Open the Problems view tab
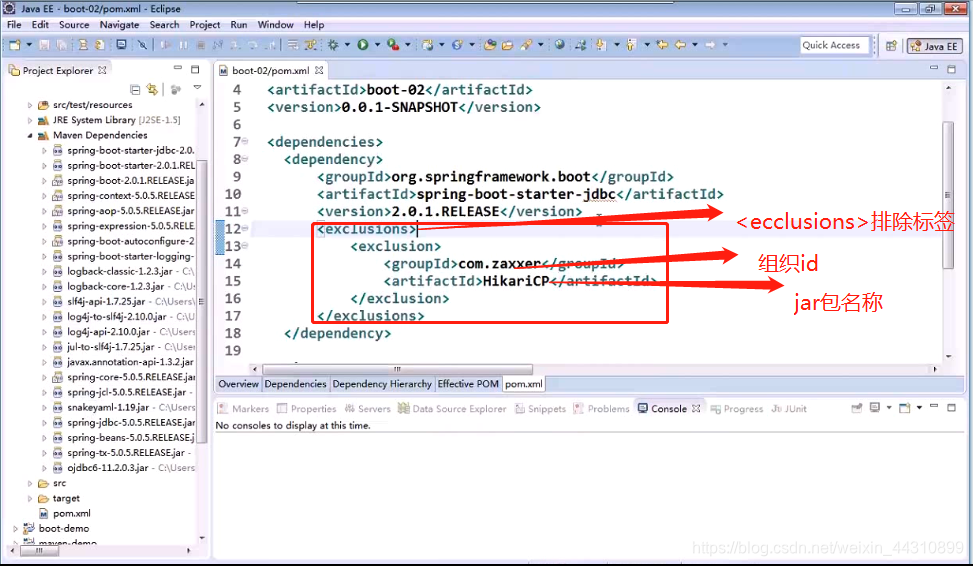 click(x=601, y=409)
